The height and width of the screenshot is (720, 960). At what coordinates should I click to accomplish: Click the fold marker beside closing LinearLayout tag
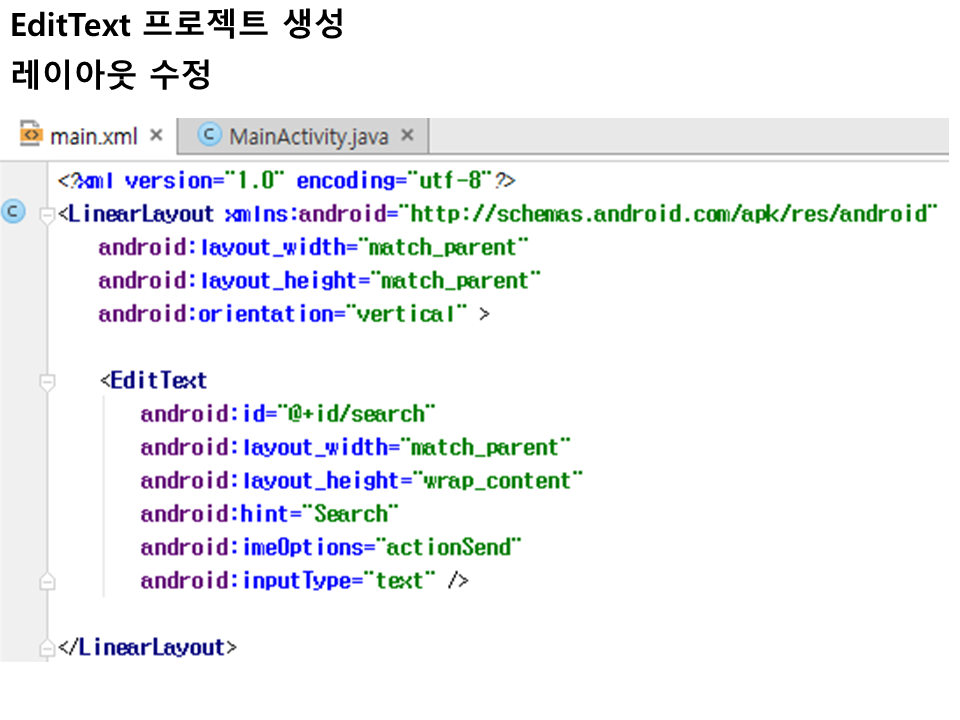(x=46, y=648)
